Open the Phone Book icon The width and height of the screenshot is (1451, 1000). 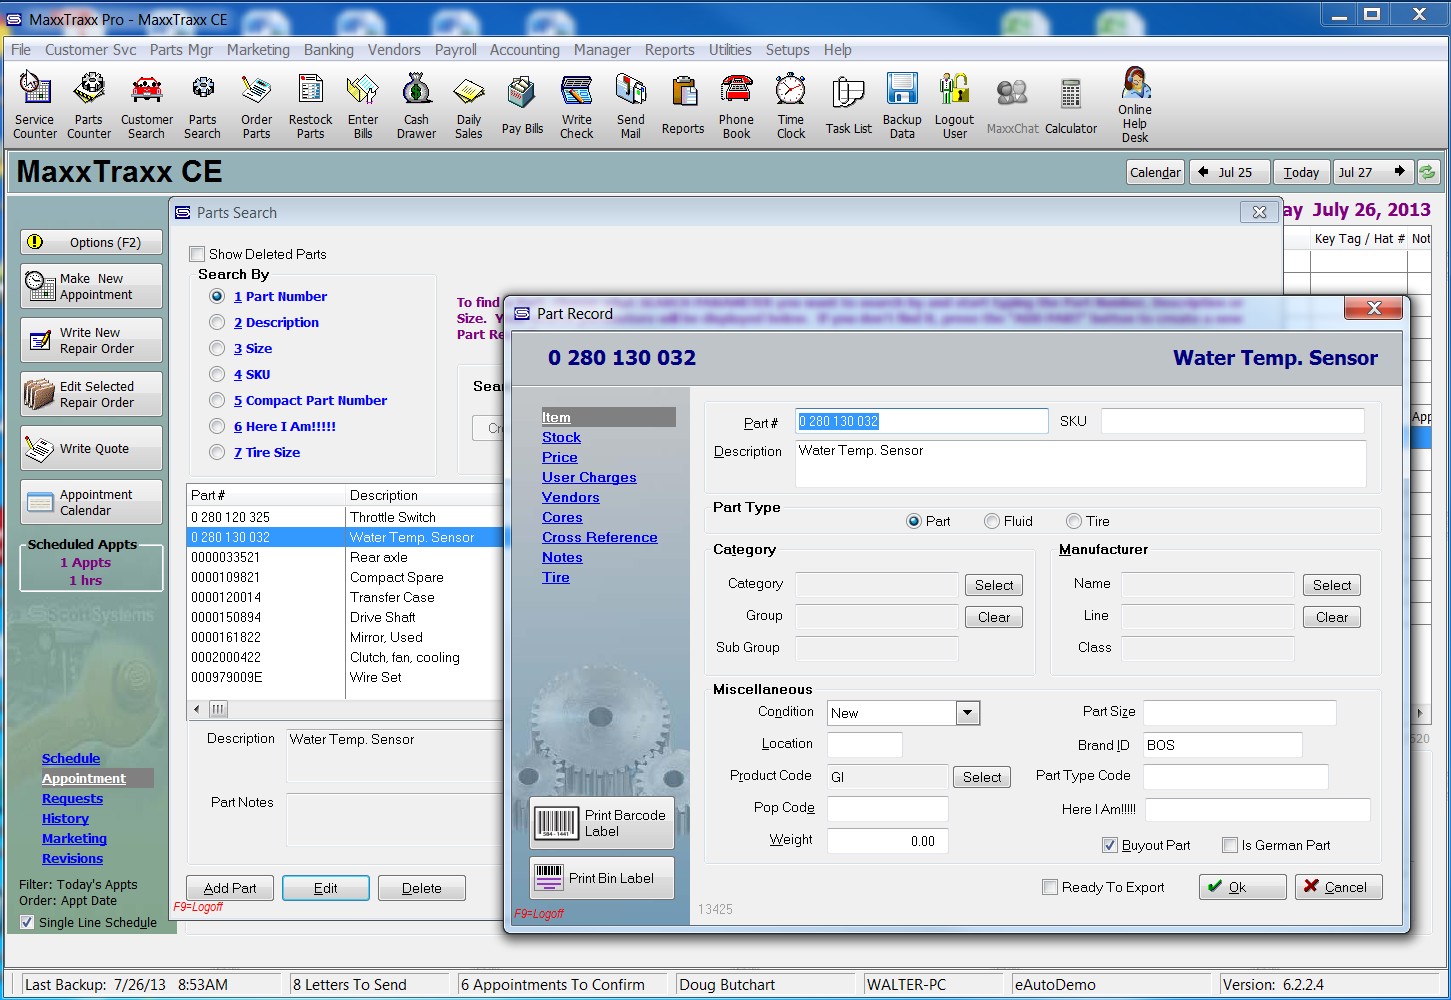tap(736, 105)
